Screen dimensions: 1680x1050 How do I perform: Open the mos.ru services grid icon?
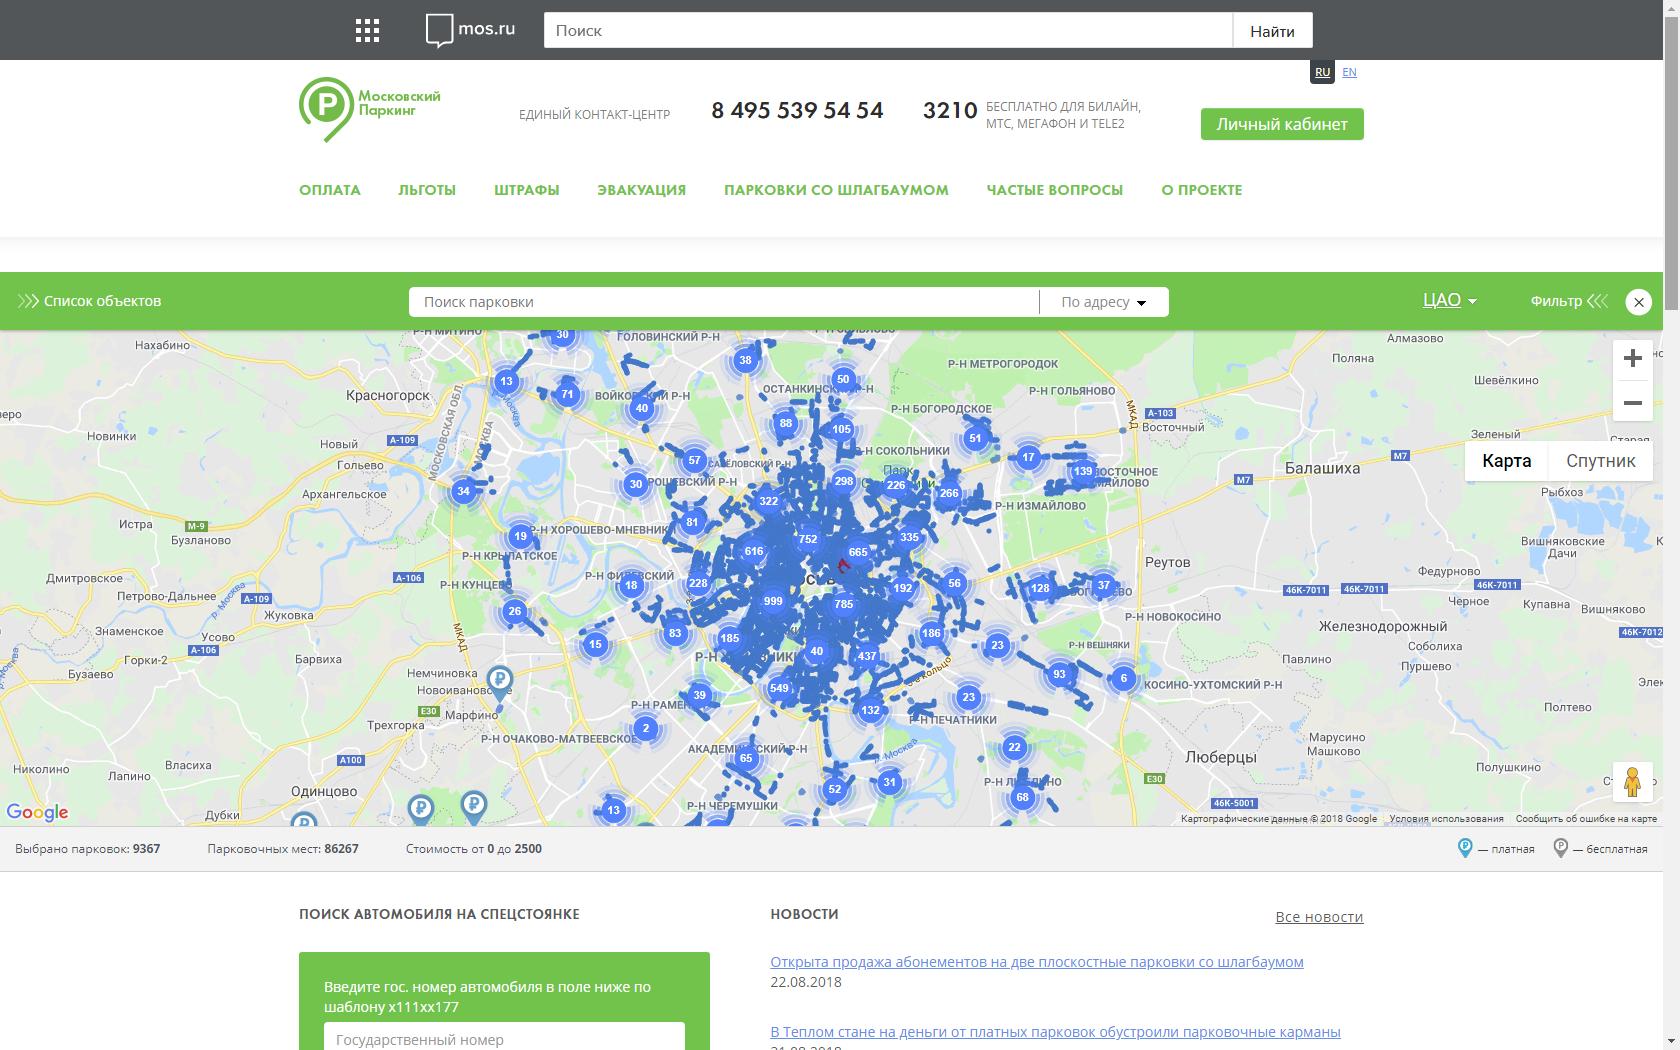(367, 31)
